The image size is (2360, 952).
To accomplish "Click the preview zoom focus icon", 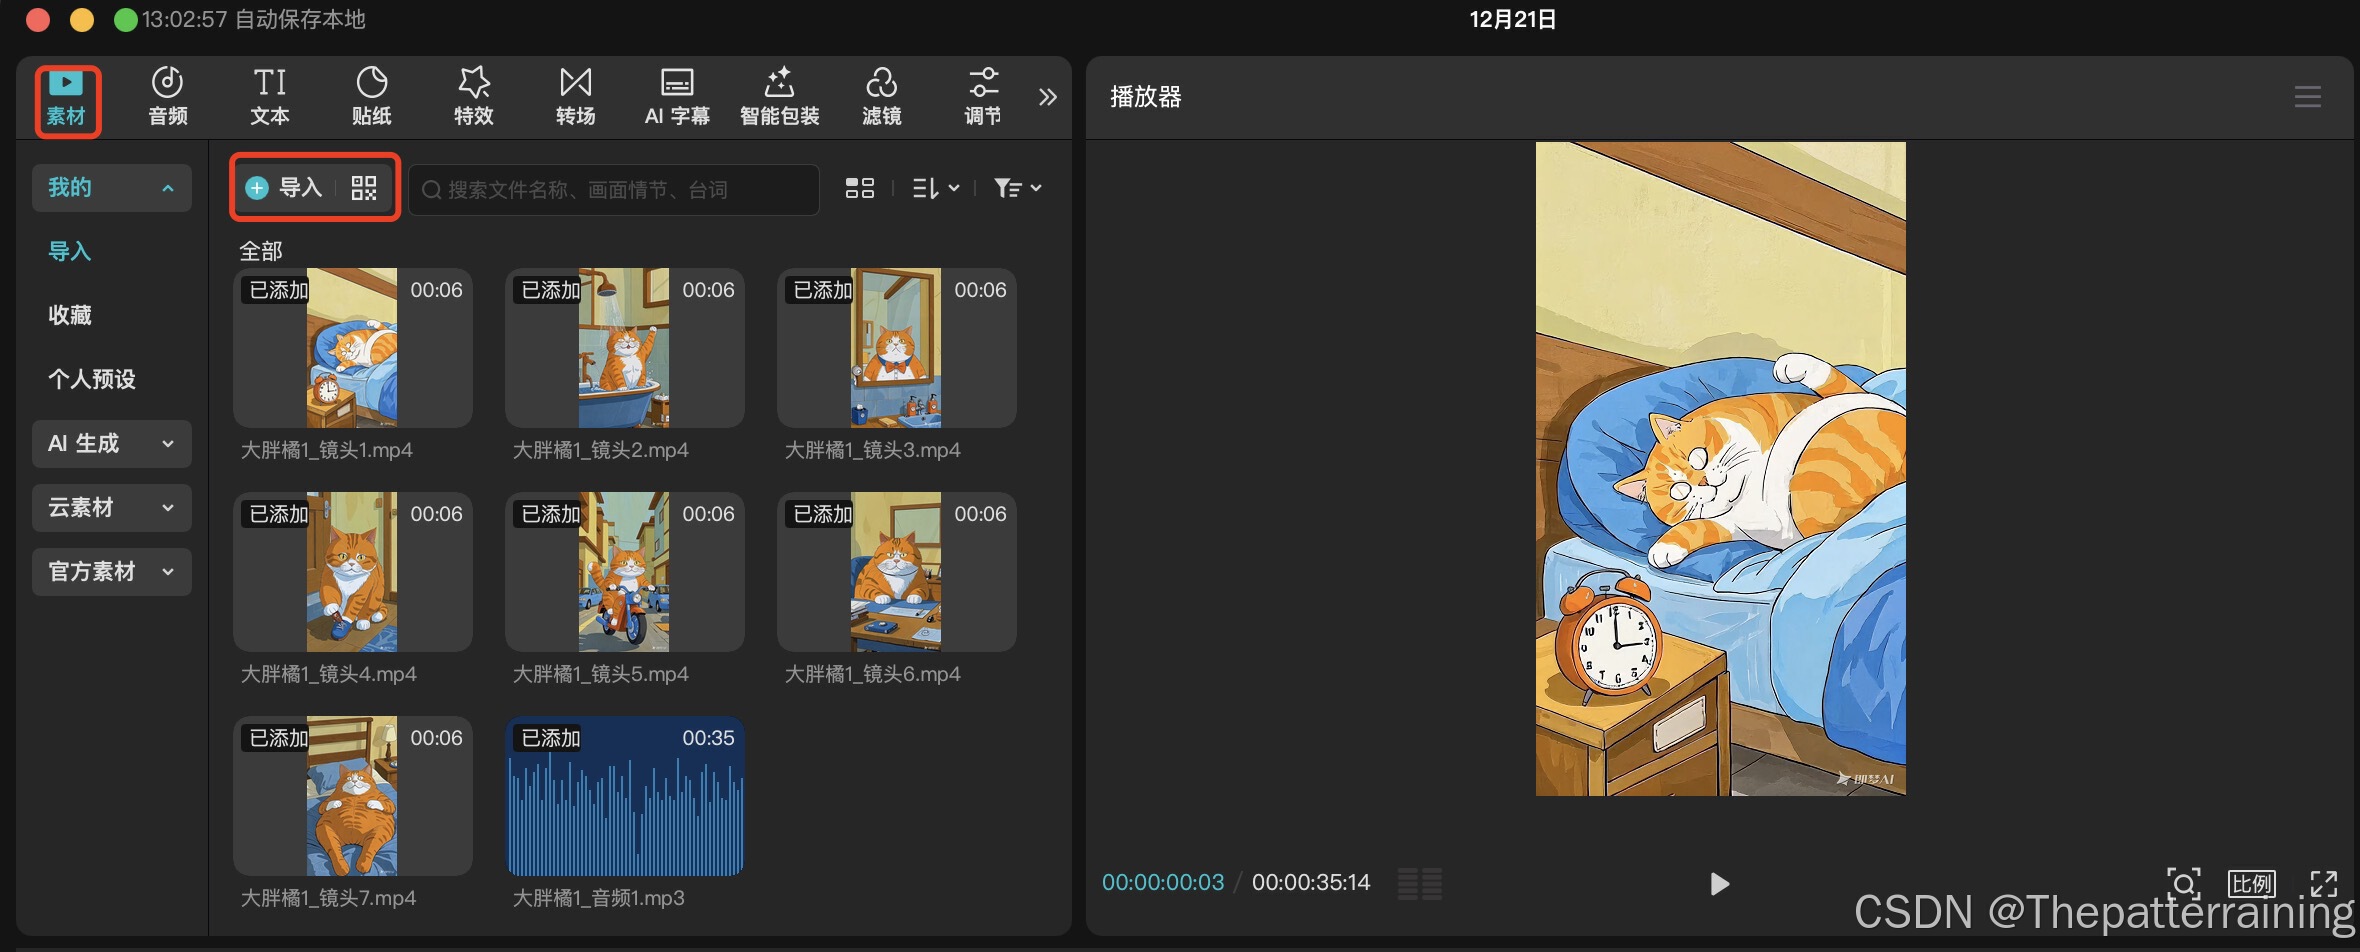I will click(2184, 882).
